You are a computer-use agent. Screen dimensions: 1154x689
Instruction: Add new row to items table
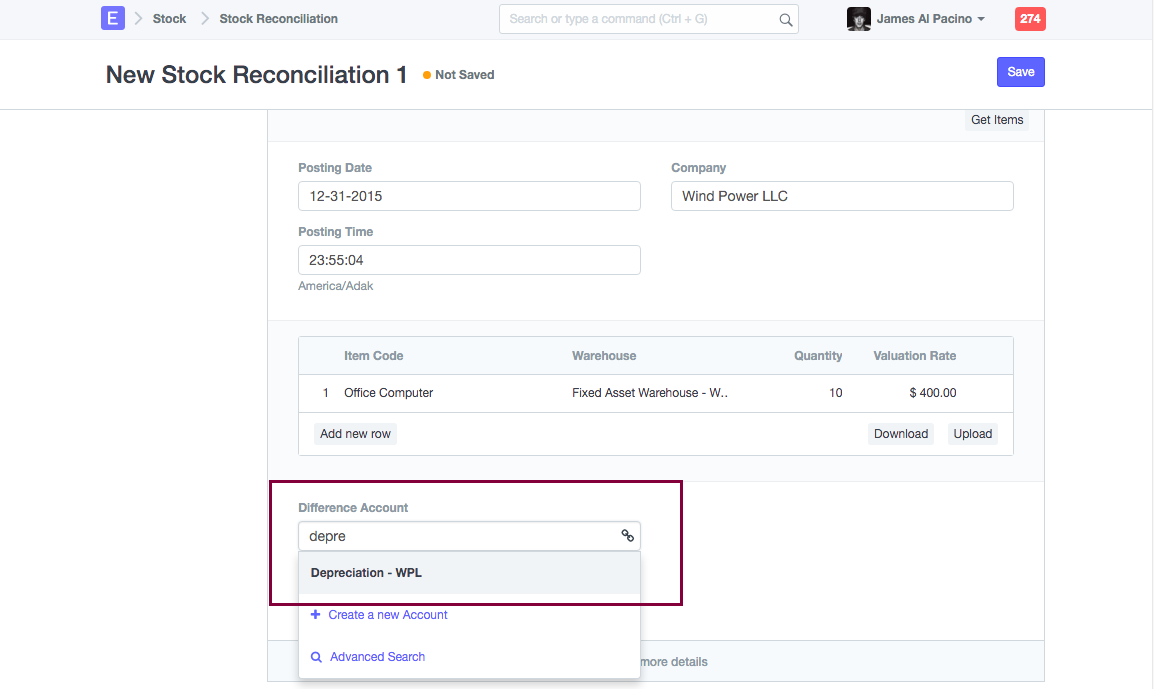pyautogui.click(x=355, y=434)
